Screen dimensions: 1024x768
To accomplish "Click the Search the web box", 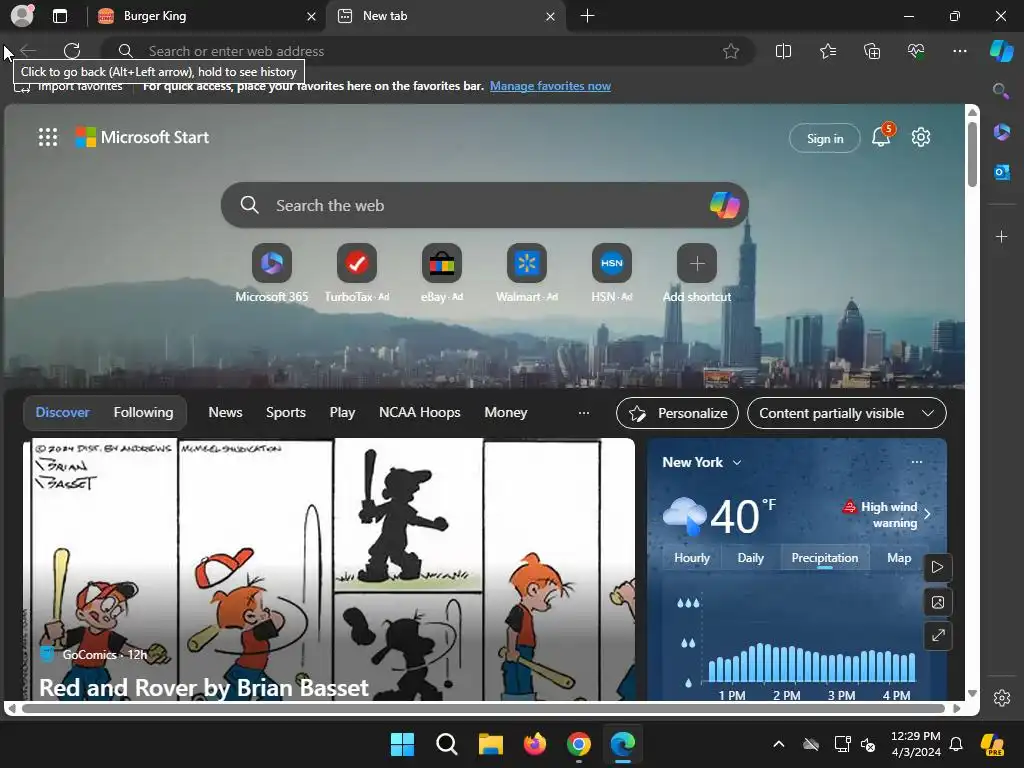I will click(485, 205).
